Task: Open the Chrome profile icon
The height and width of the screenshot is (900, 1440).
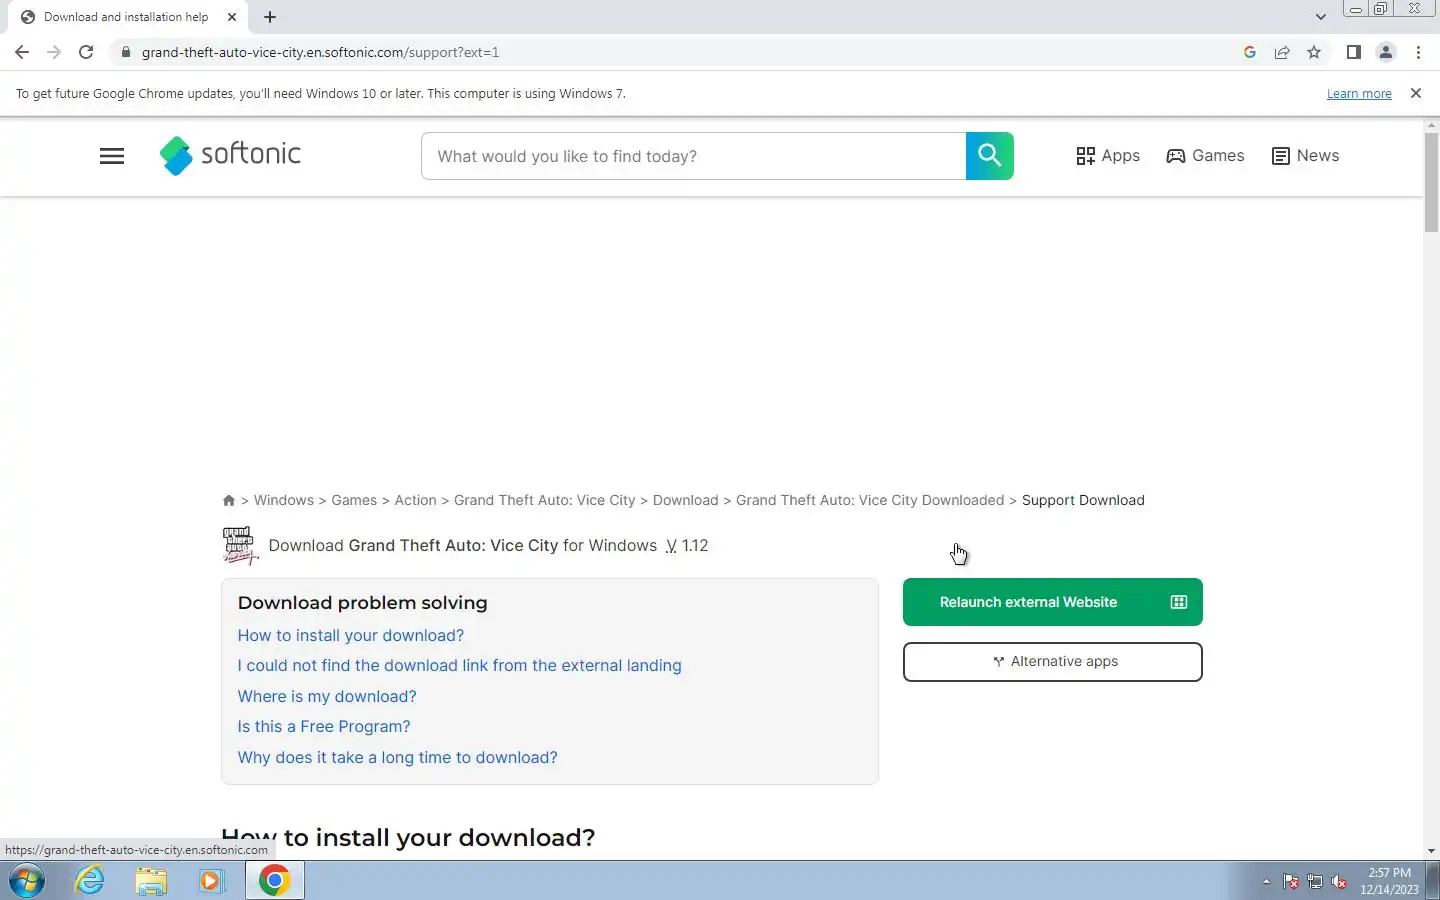Action: 1386,52
